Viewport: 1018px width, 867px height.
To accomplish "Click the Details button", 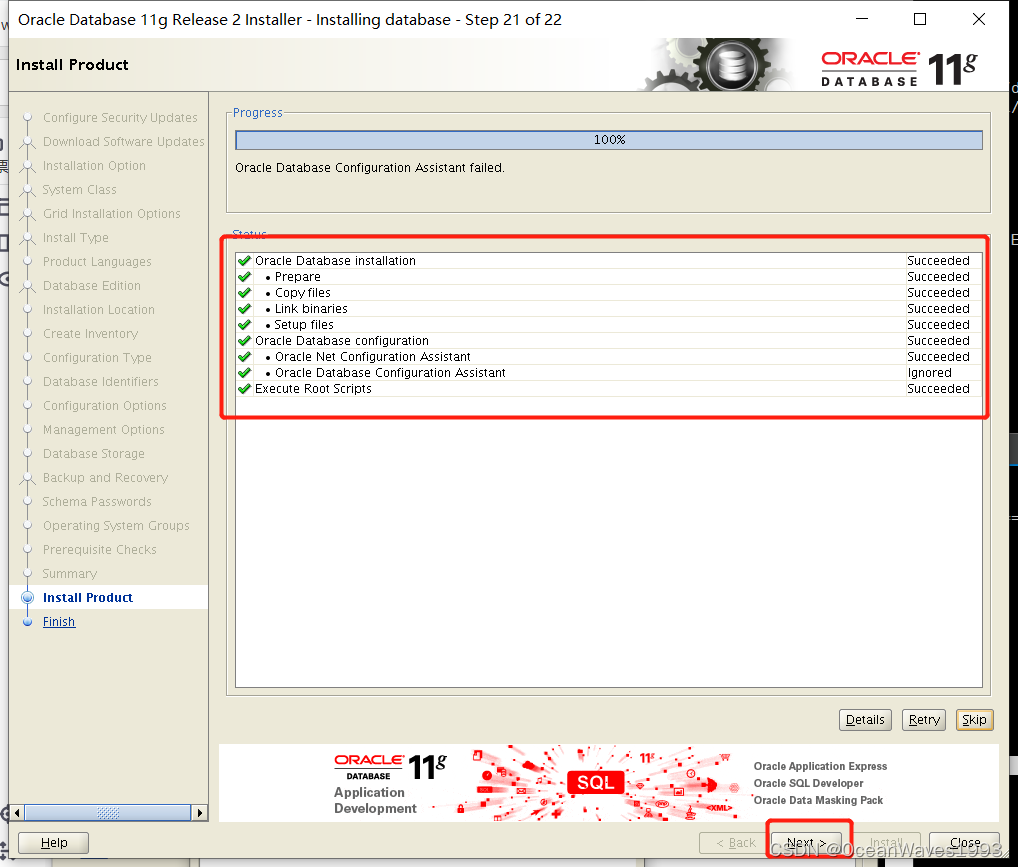I will [x=865, y=720].
